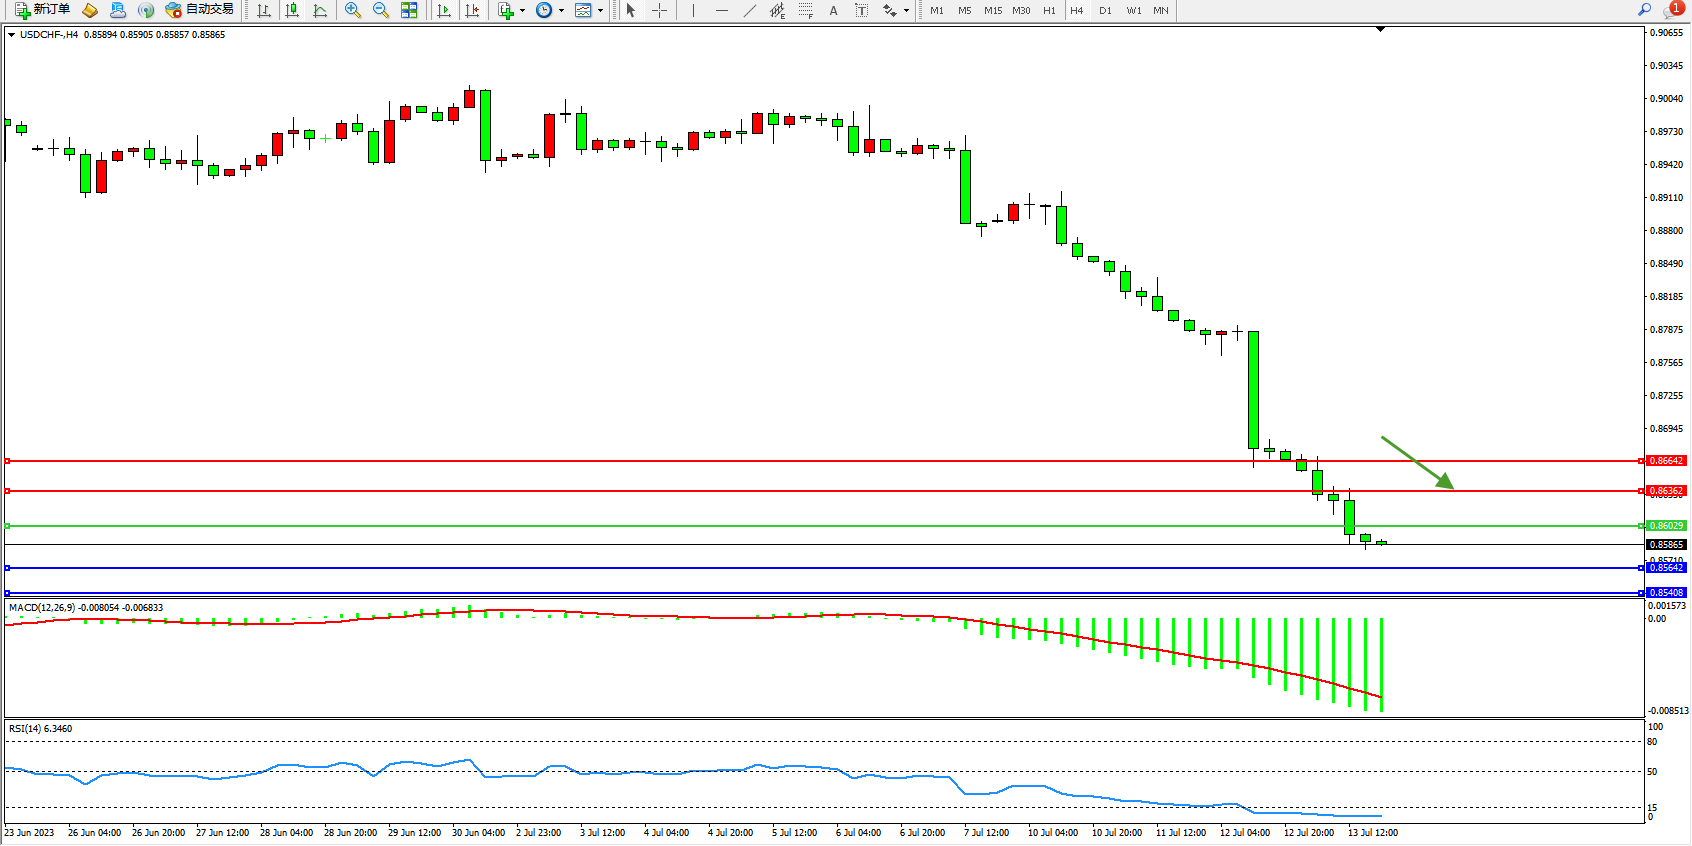Viewport: 1692px width, 846px height.
Task: Select the draw trendline tool
Action: [750, 10]
